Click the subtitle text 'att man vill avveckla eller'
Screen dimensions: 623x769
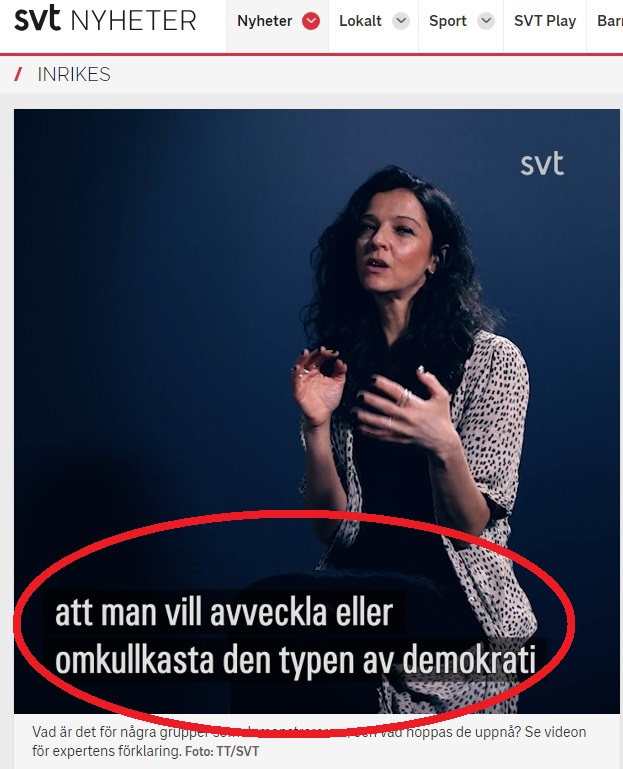(x=224, y=613)
